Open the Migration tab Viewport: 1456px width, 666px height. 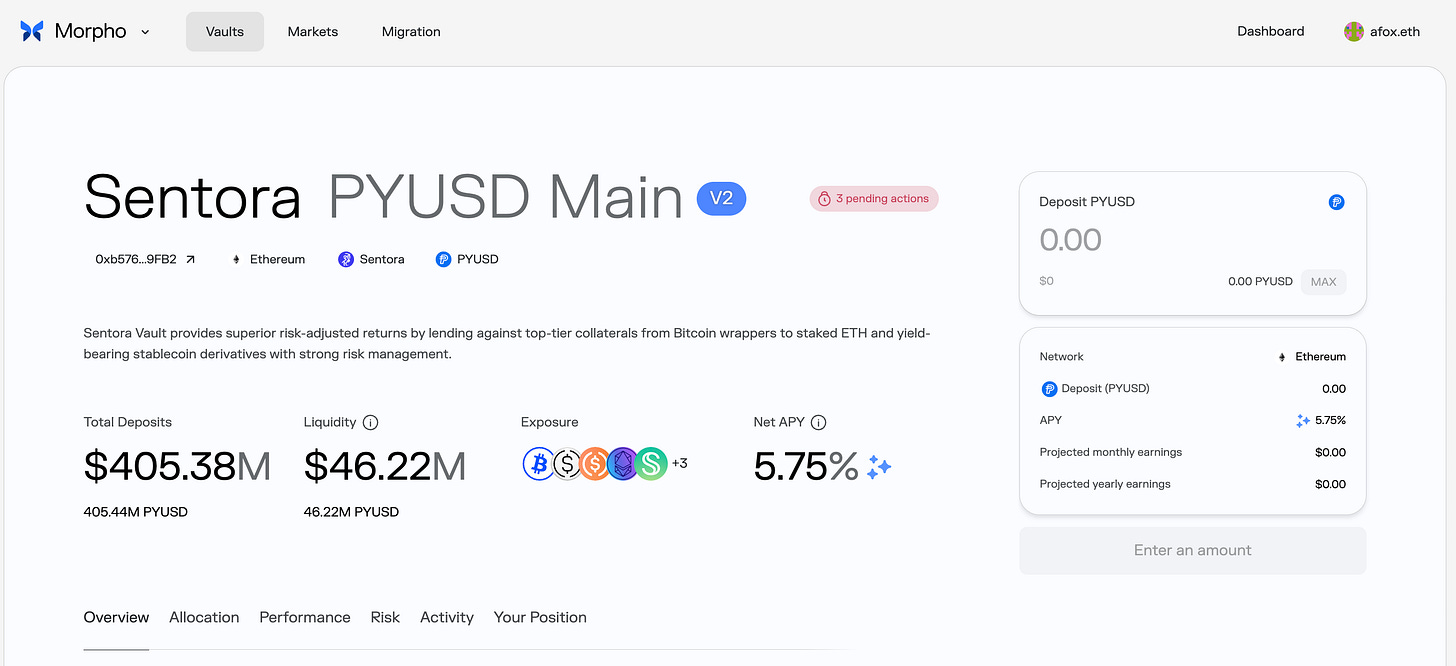411,32
